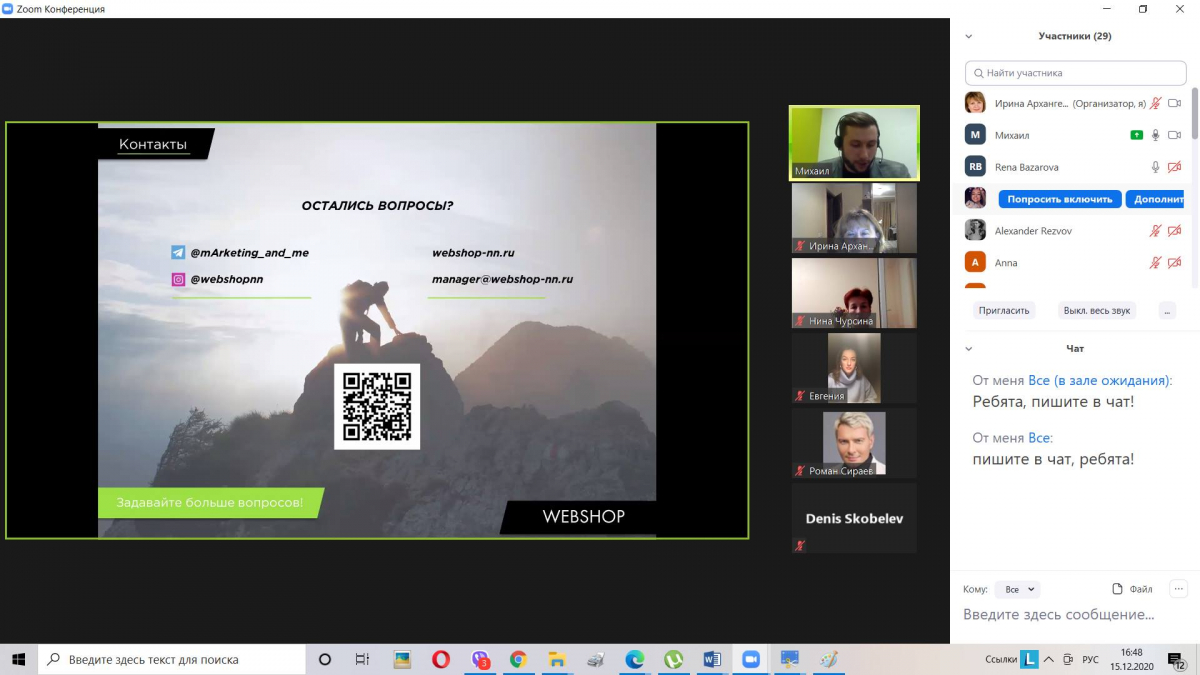The width and height of the screenshot is (1200, 675).
Task: Toggle Rena Bazarova's crossed-out camera icon
Action: (1175, 167)
